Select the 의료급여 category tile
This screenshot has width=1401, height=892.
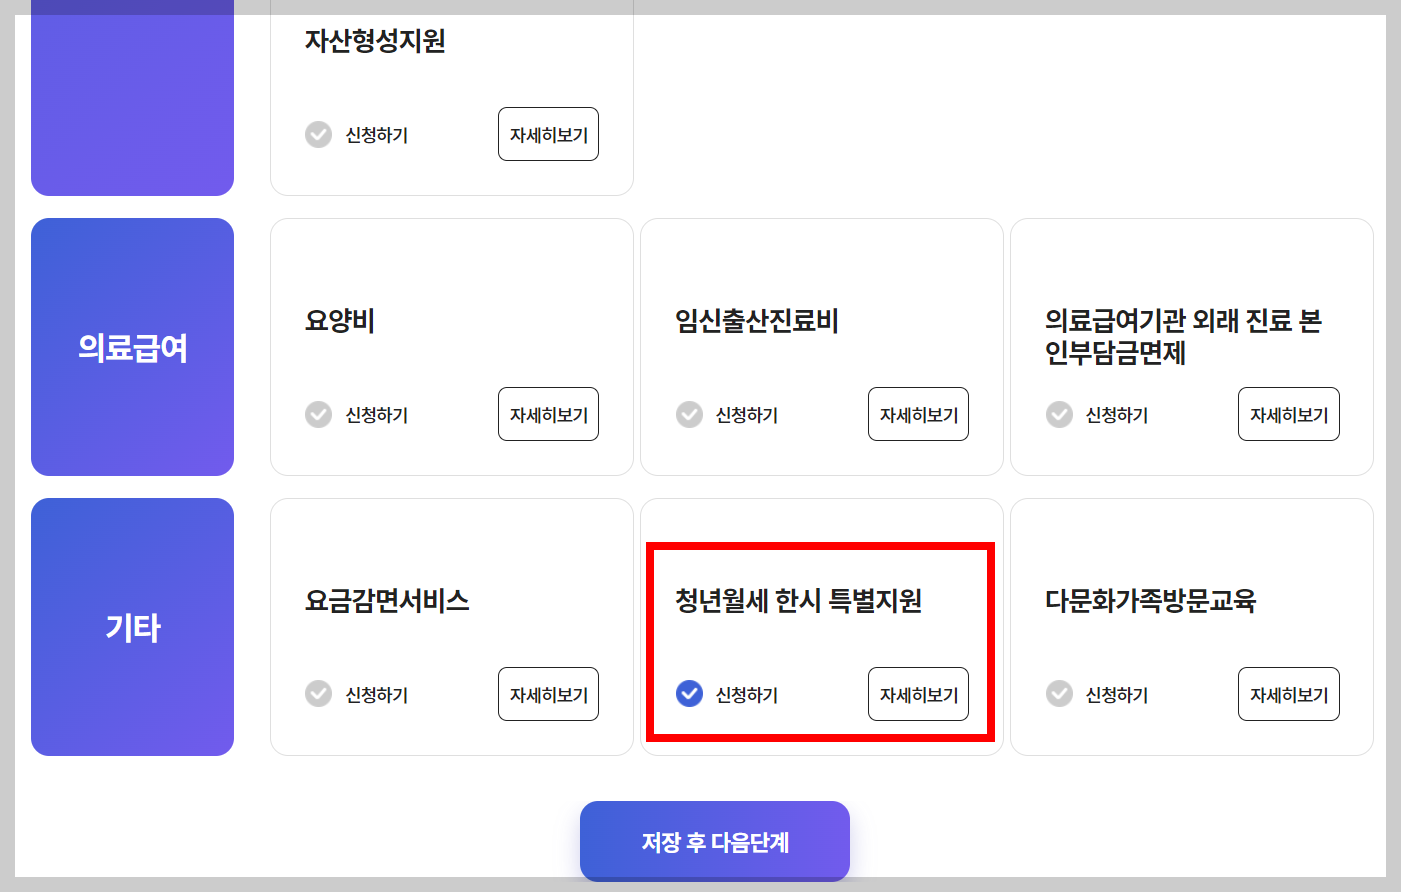132,346
